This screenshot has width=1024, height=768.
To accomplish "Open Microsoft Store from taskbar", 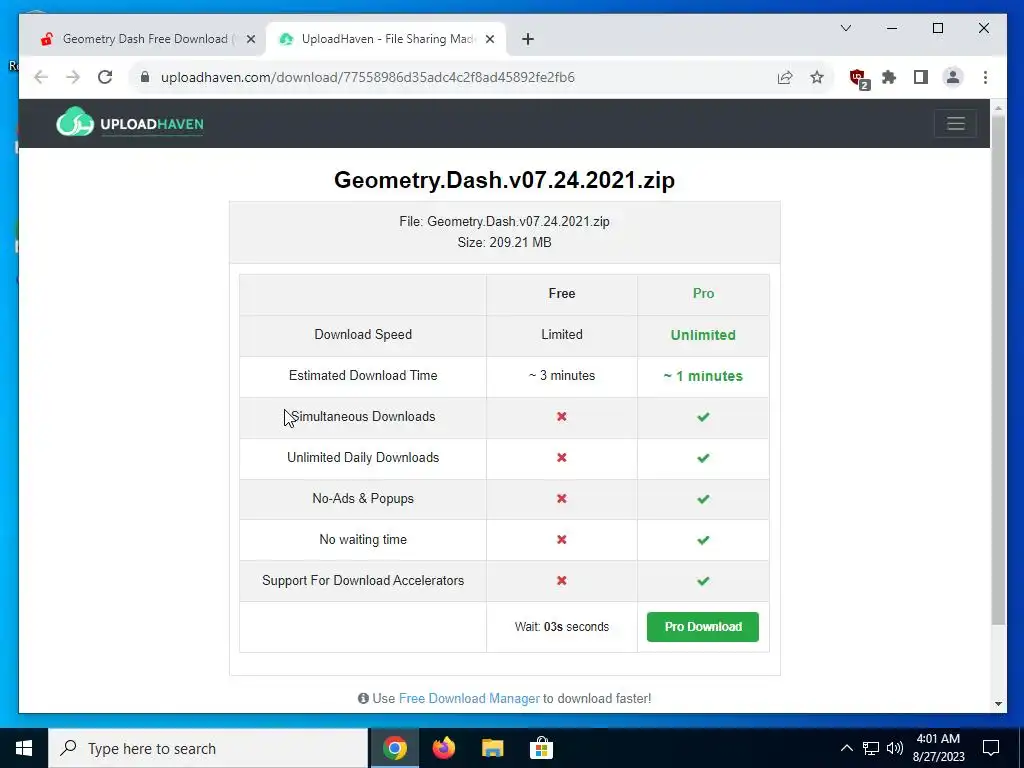I will (x=541, y=748).
